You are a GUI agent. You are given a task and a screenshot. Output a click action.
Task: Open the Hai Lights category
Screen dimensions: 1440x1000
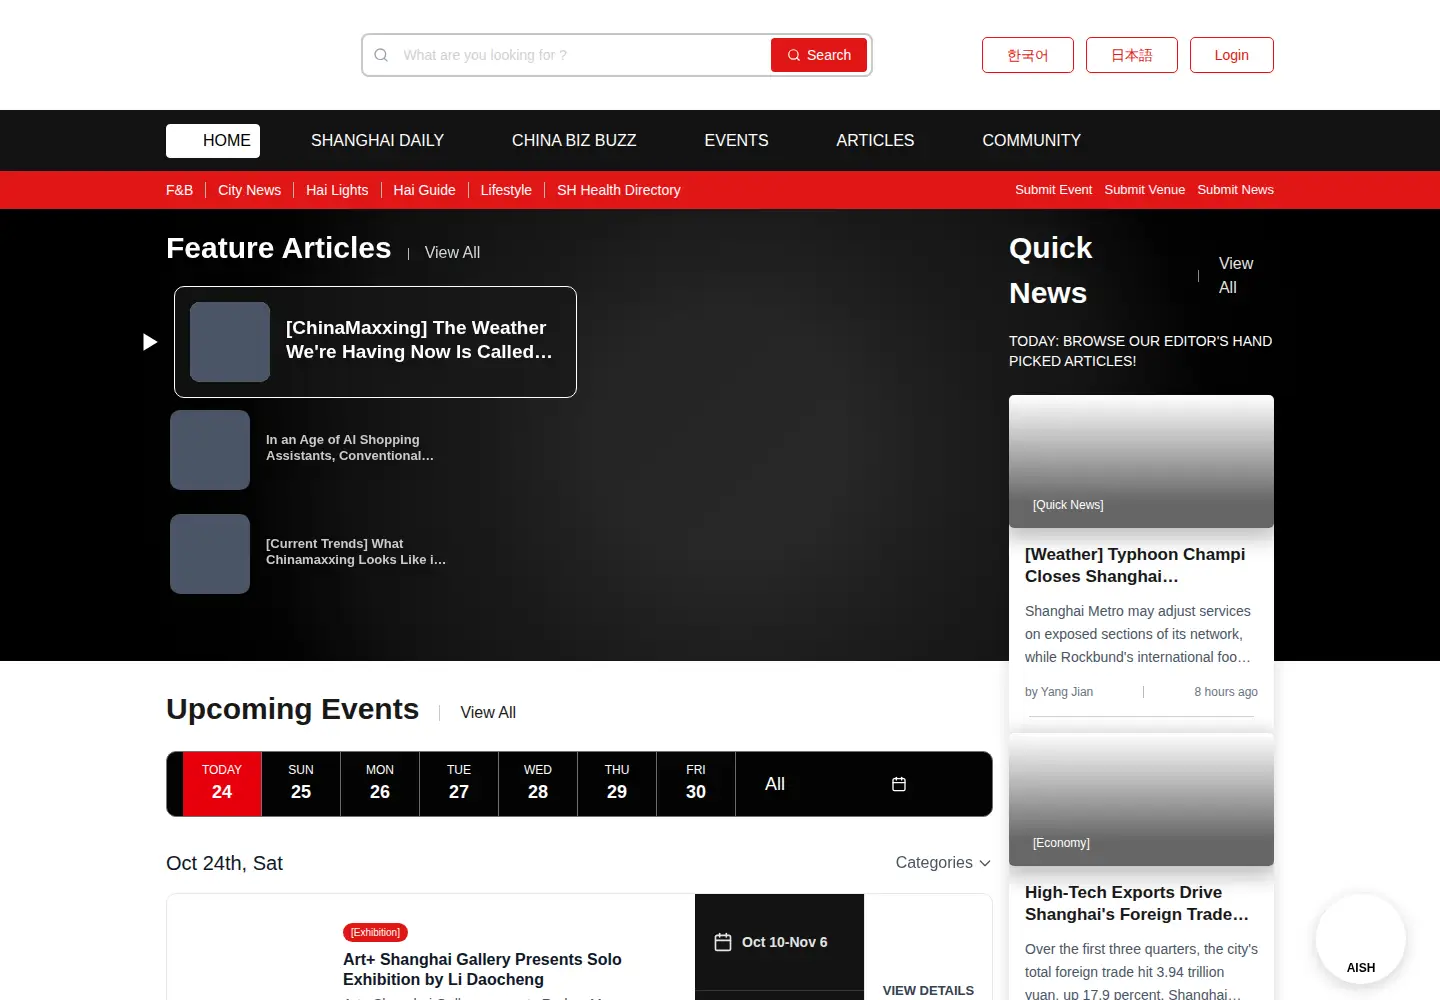pyautogui.click(x=337, y=190)
